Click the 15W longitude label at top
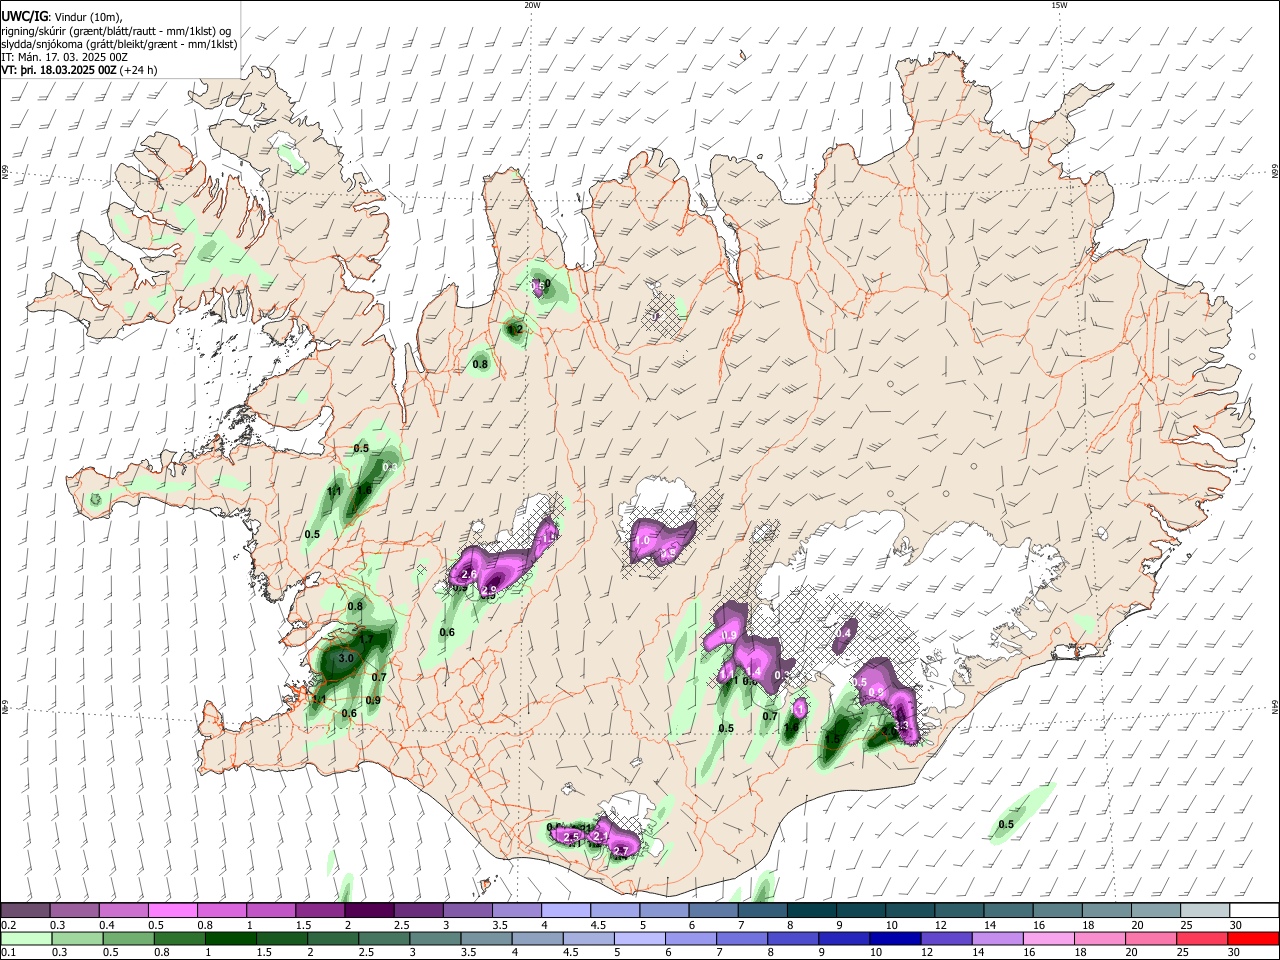Viewport: 1280px width, 960px height. tap(1059, 5)
